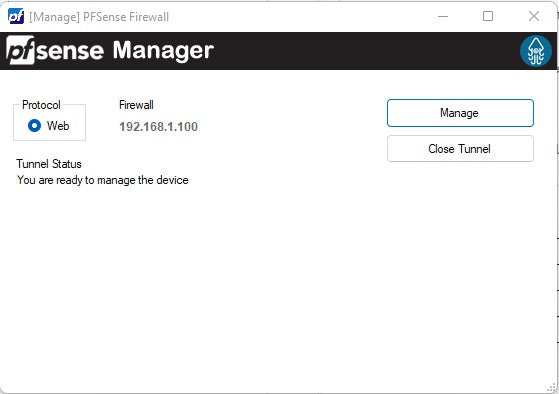
Task: Click the Close Tunnel button
Action: 460,149
